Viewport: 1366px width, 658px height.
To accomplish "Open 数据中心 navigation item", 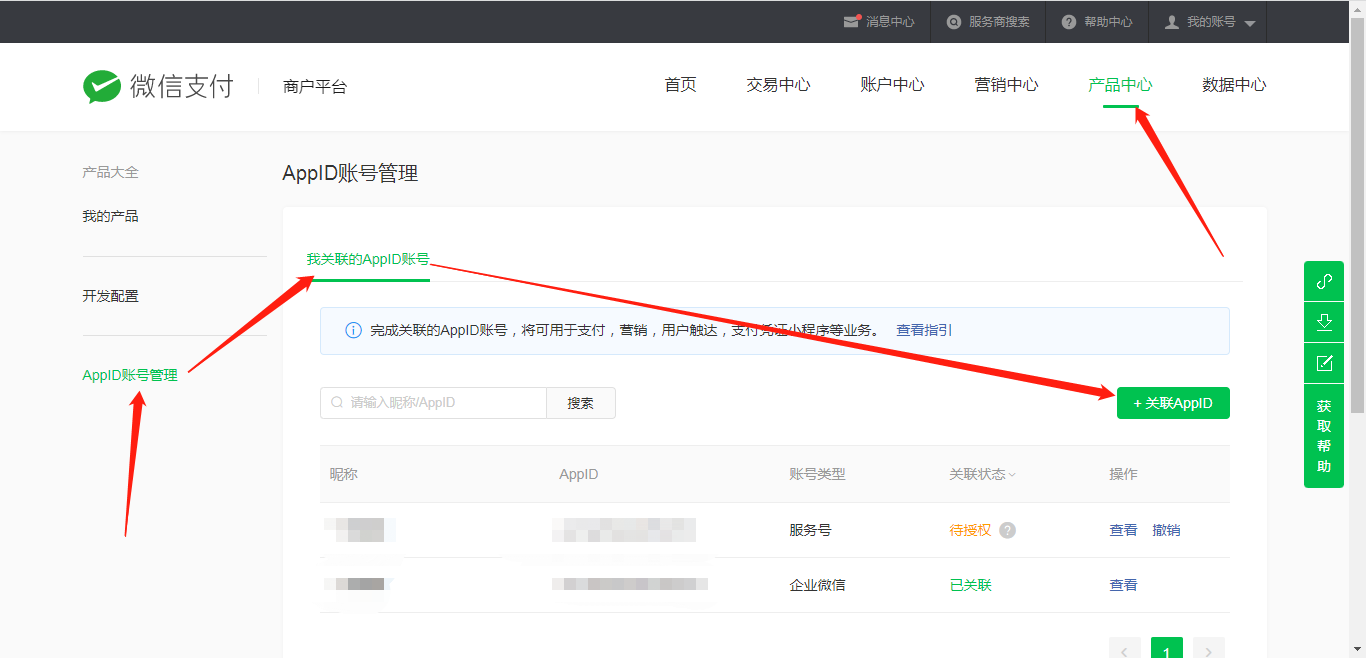I will (x=1234, y=85).
